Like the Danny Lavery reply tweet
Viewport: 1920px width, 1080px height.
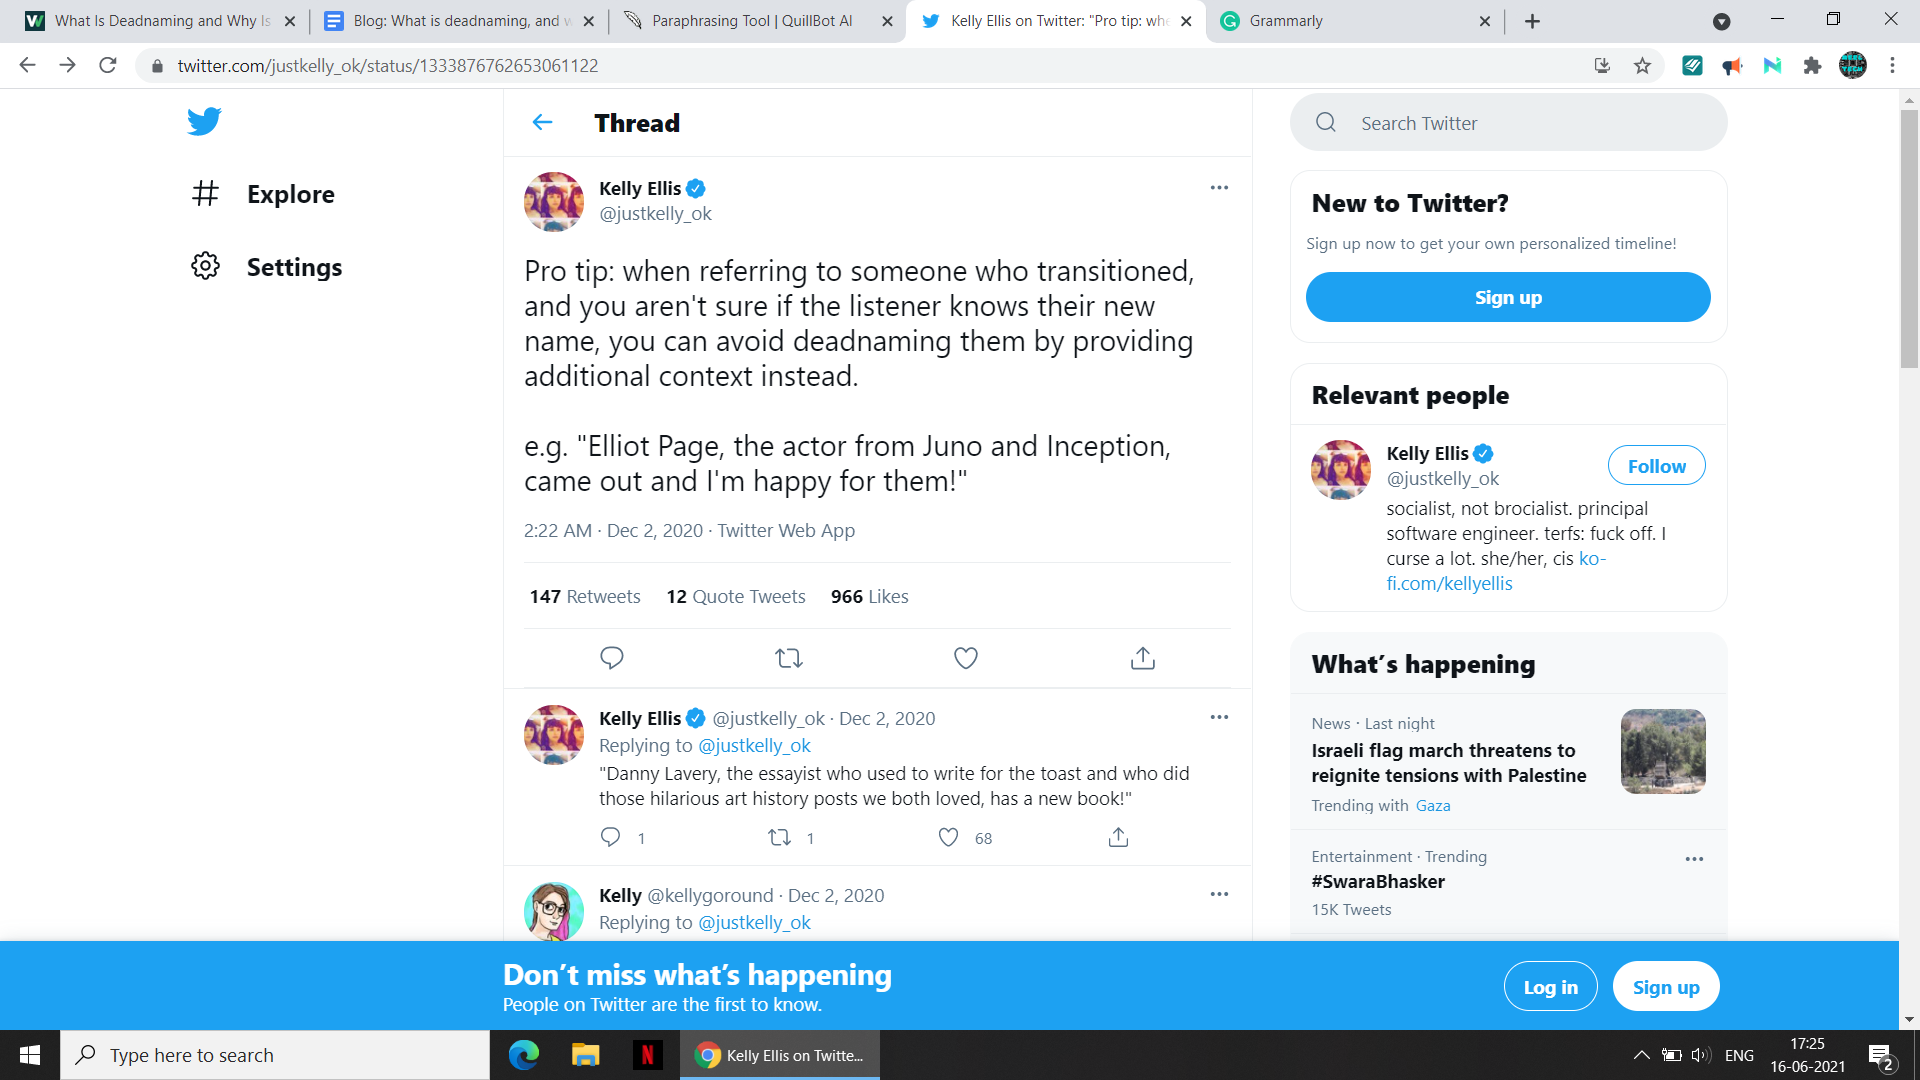[948, 838]
